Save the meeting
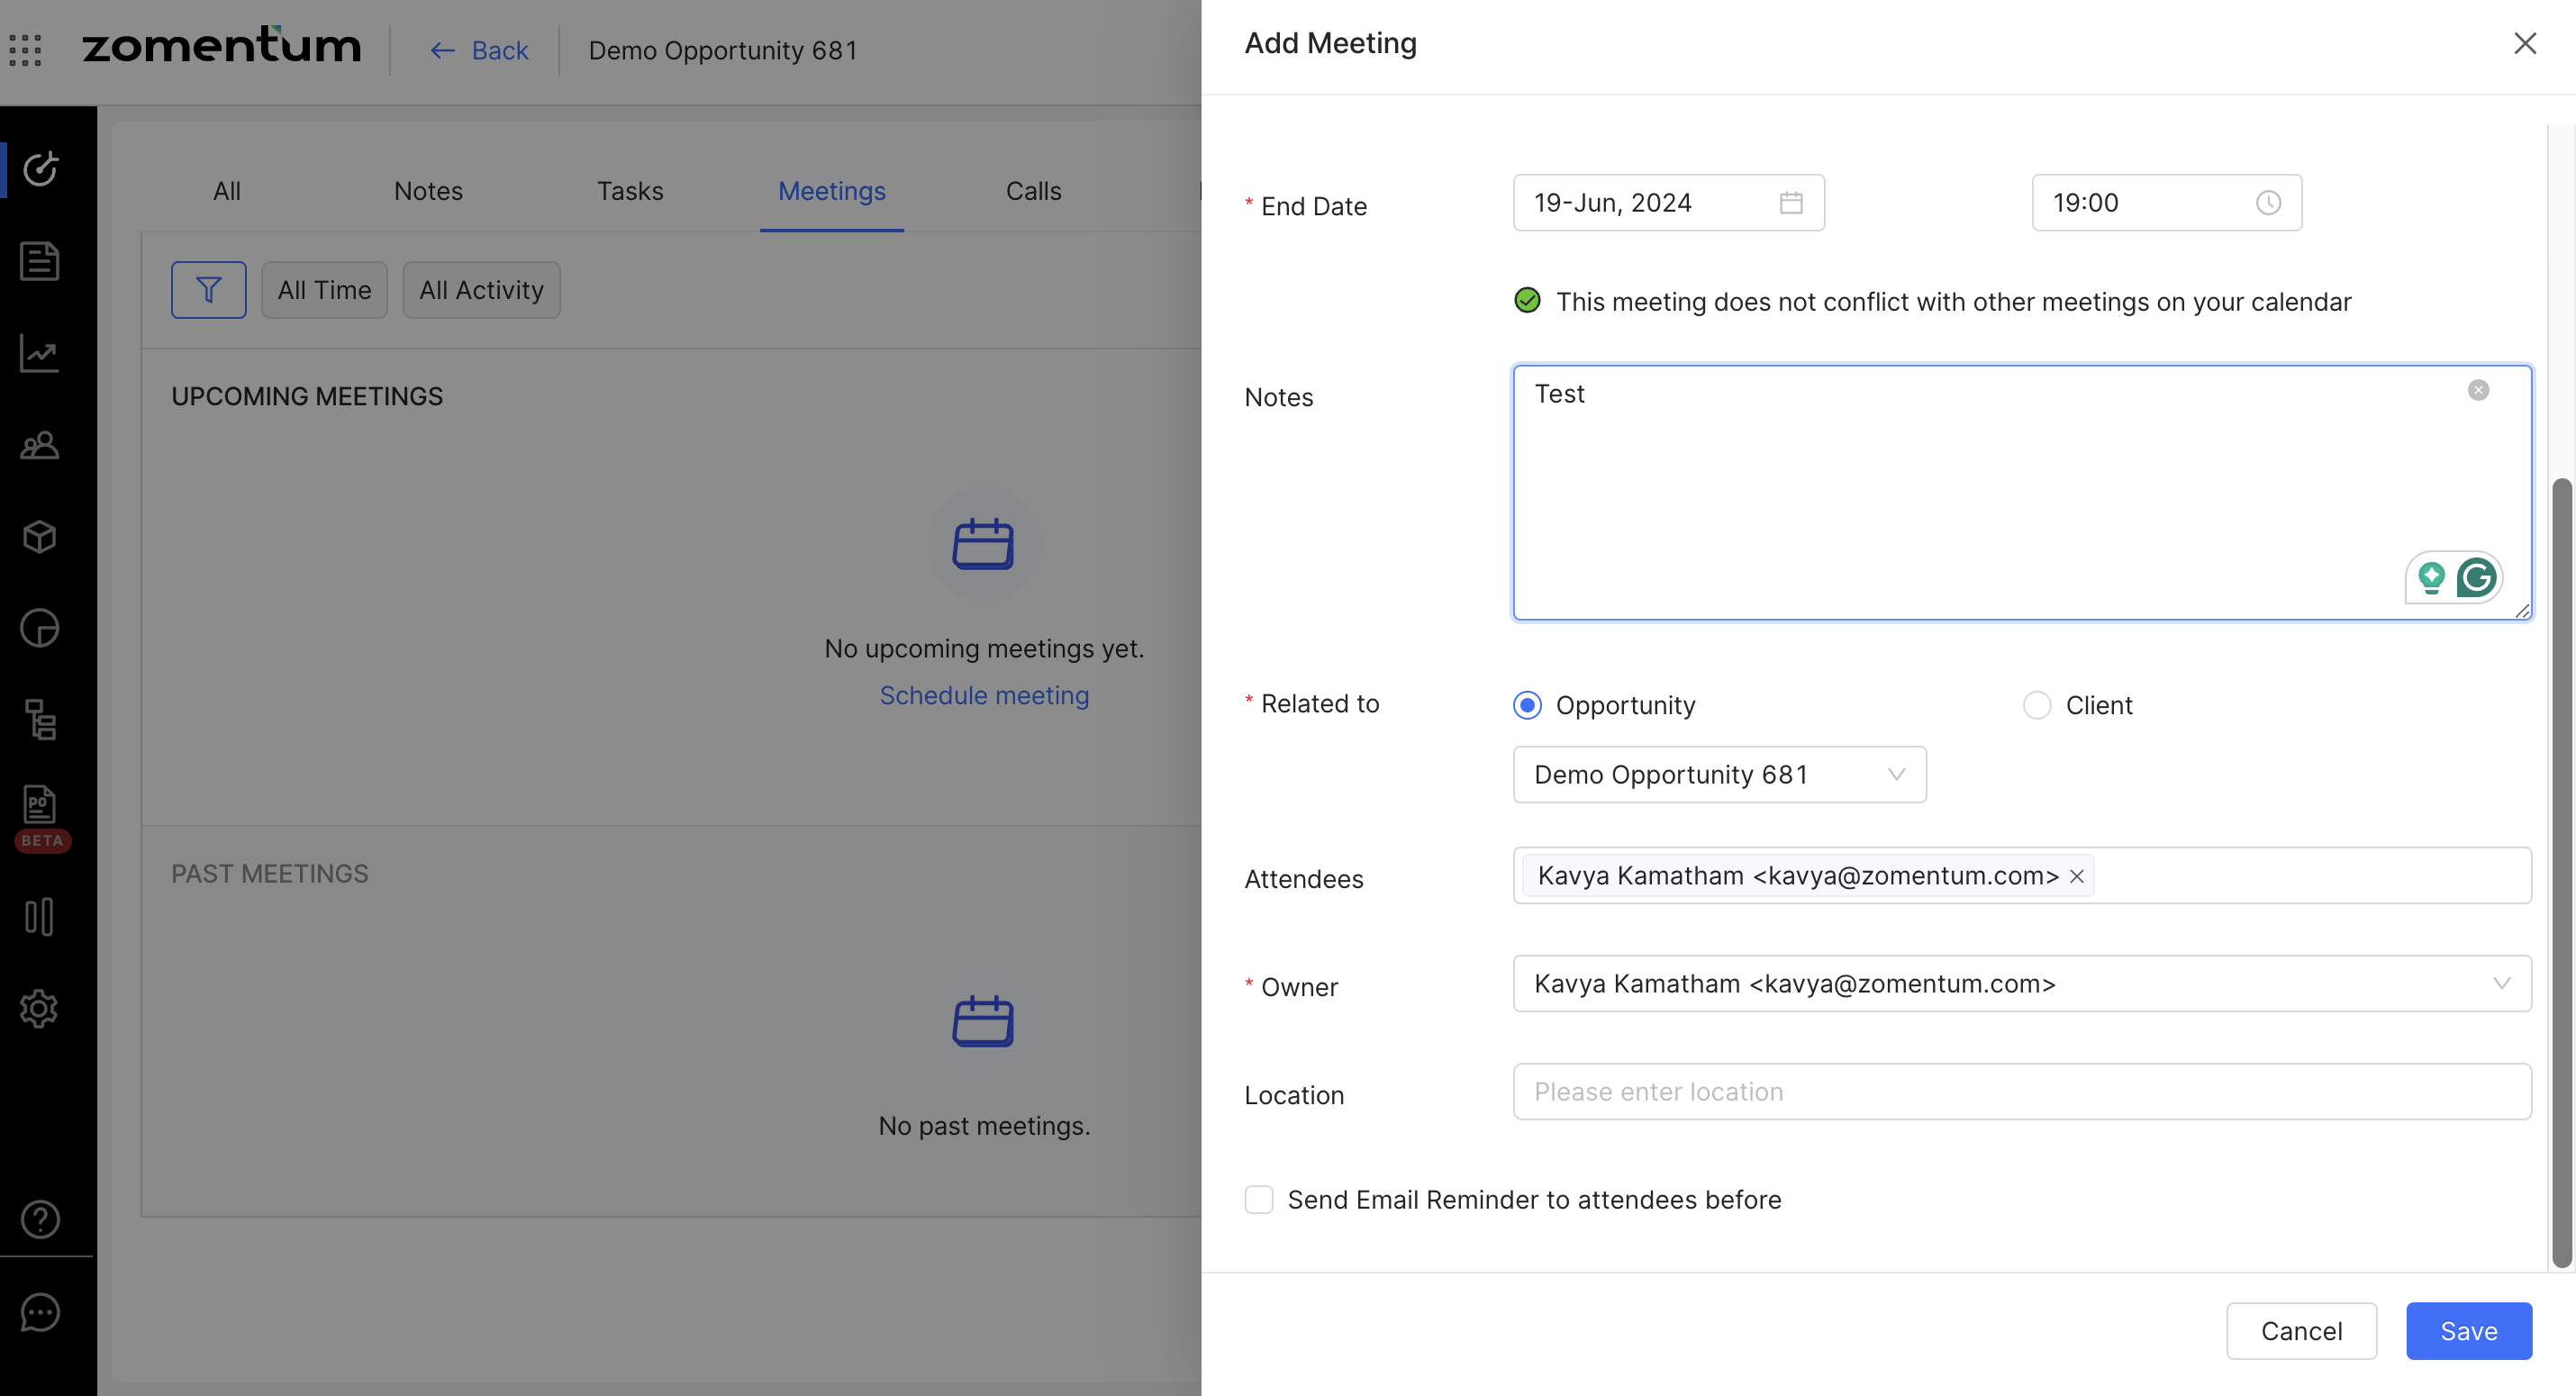2576x1396 pixels. coord(2468,1331)
